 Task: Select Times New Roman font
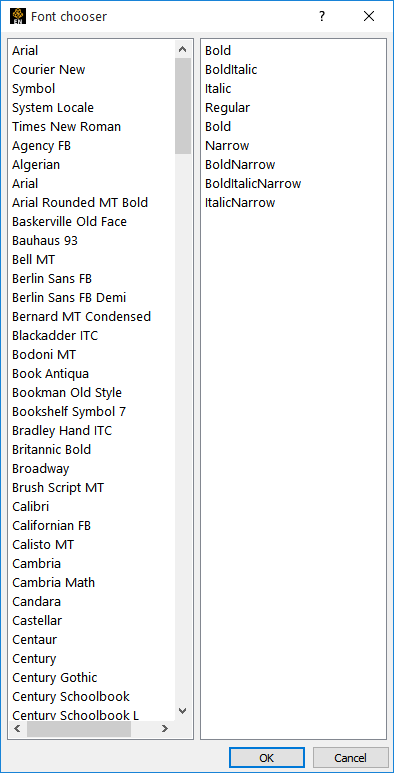pos(66,127)
